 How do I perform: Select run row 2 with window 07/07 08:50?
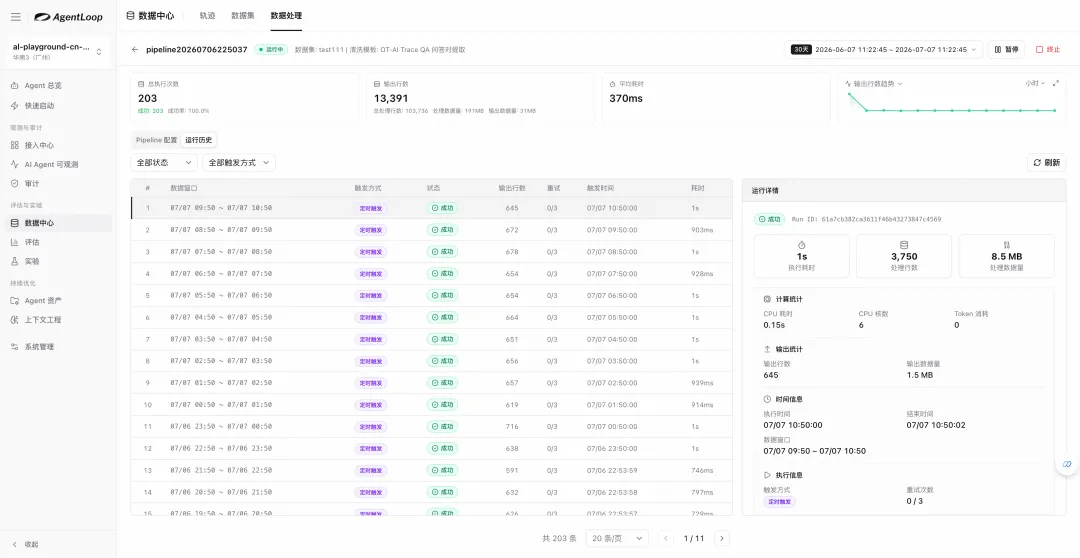coord(431,230)
